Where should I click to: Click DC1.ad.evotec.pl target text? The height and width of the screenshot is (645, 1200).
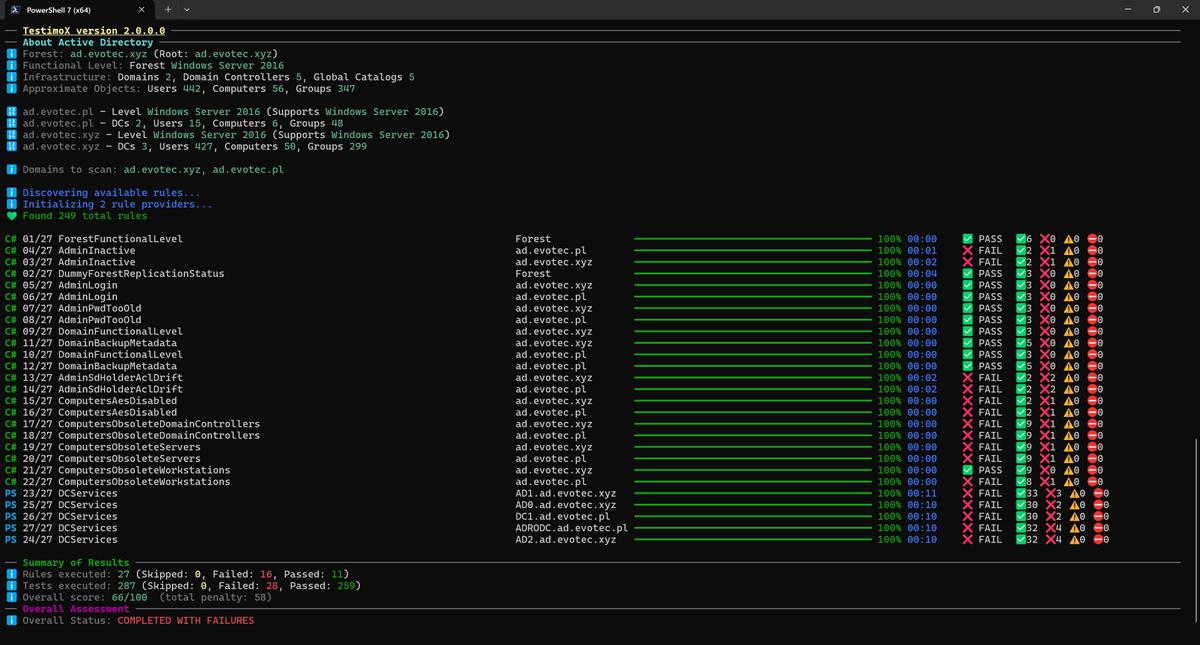pyautogui.click(x=563, y=517)
